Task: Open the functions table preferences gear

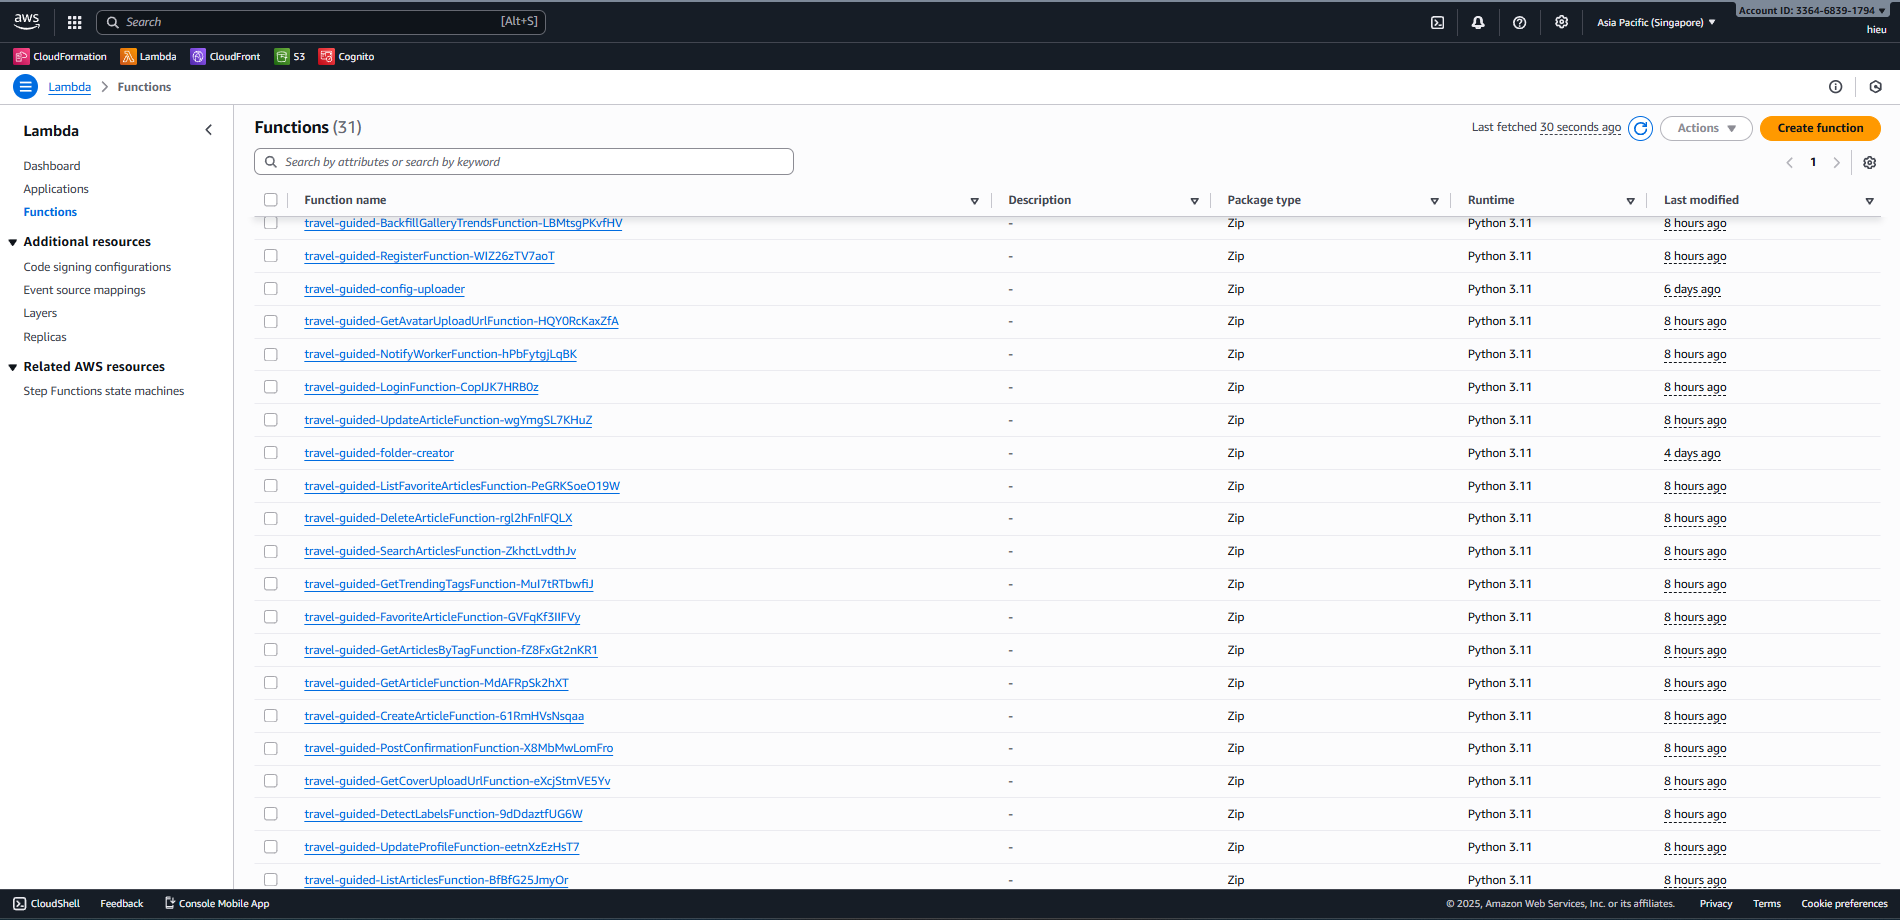Action: pos(1869,162)
